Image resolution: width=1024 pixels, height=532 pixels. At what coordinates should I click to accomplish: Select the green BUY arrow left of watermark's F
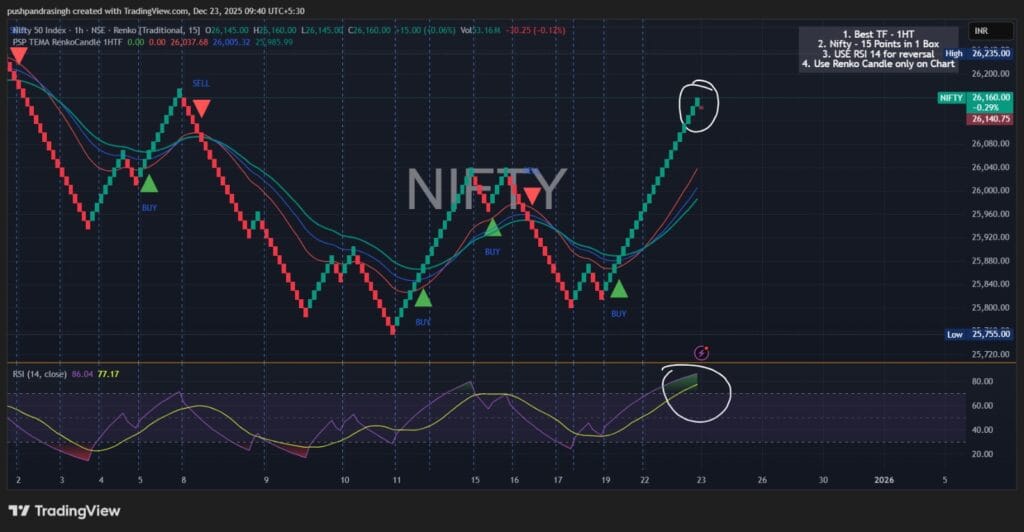(x=493, y=227)
